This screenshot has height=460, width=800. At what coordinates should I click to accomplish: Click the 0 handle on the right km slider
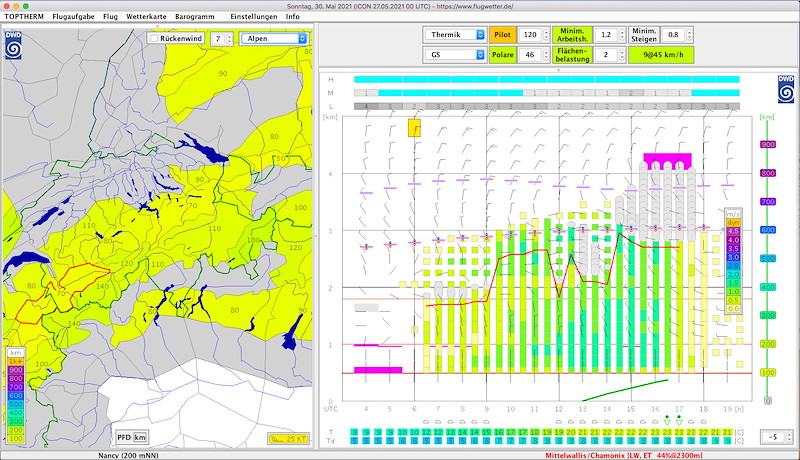[768, 401]
